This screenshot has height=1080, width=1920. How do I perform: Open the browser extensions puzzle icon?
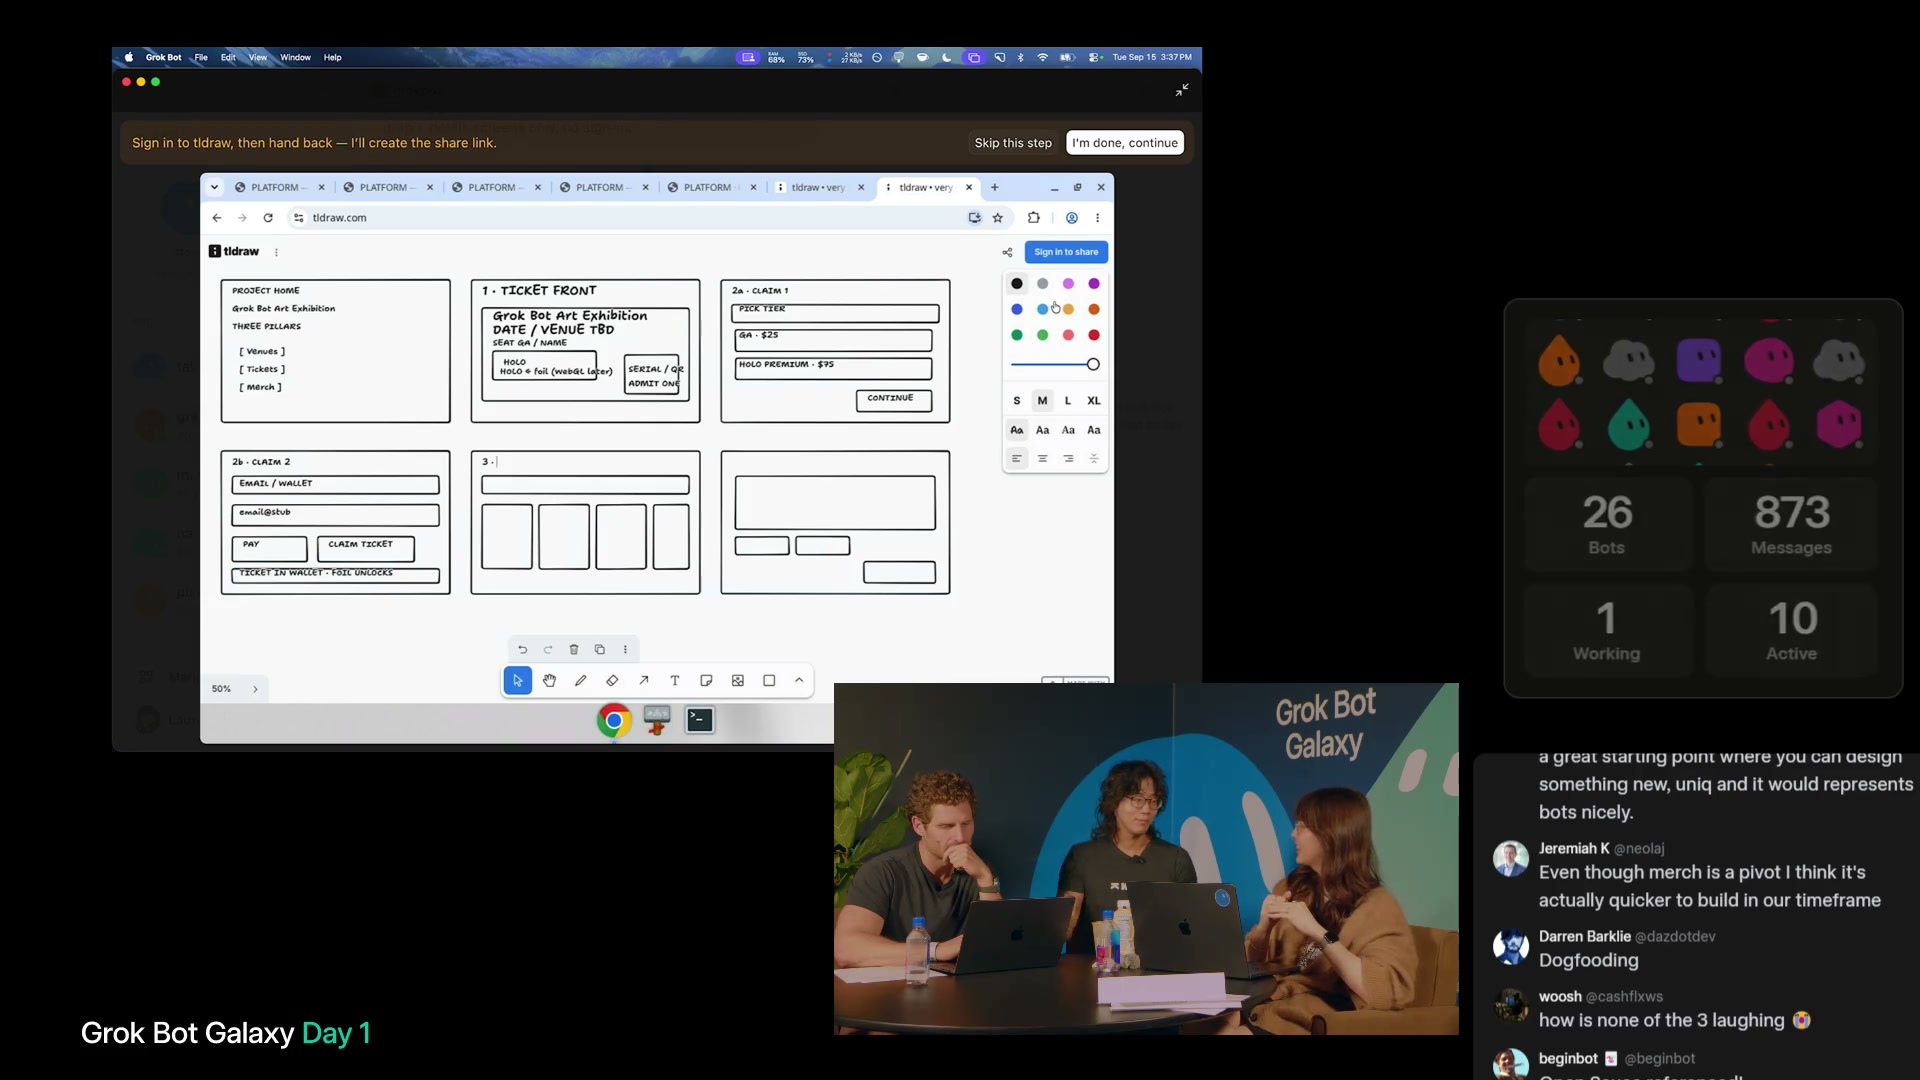point(1034,218)
